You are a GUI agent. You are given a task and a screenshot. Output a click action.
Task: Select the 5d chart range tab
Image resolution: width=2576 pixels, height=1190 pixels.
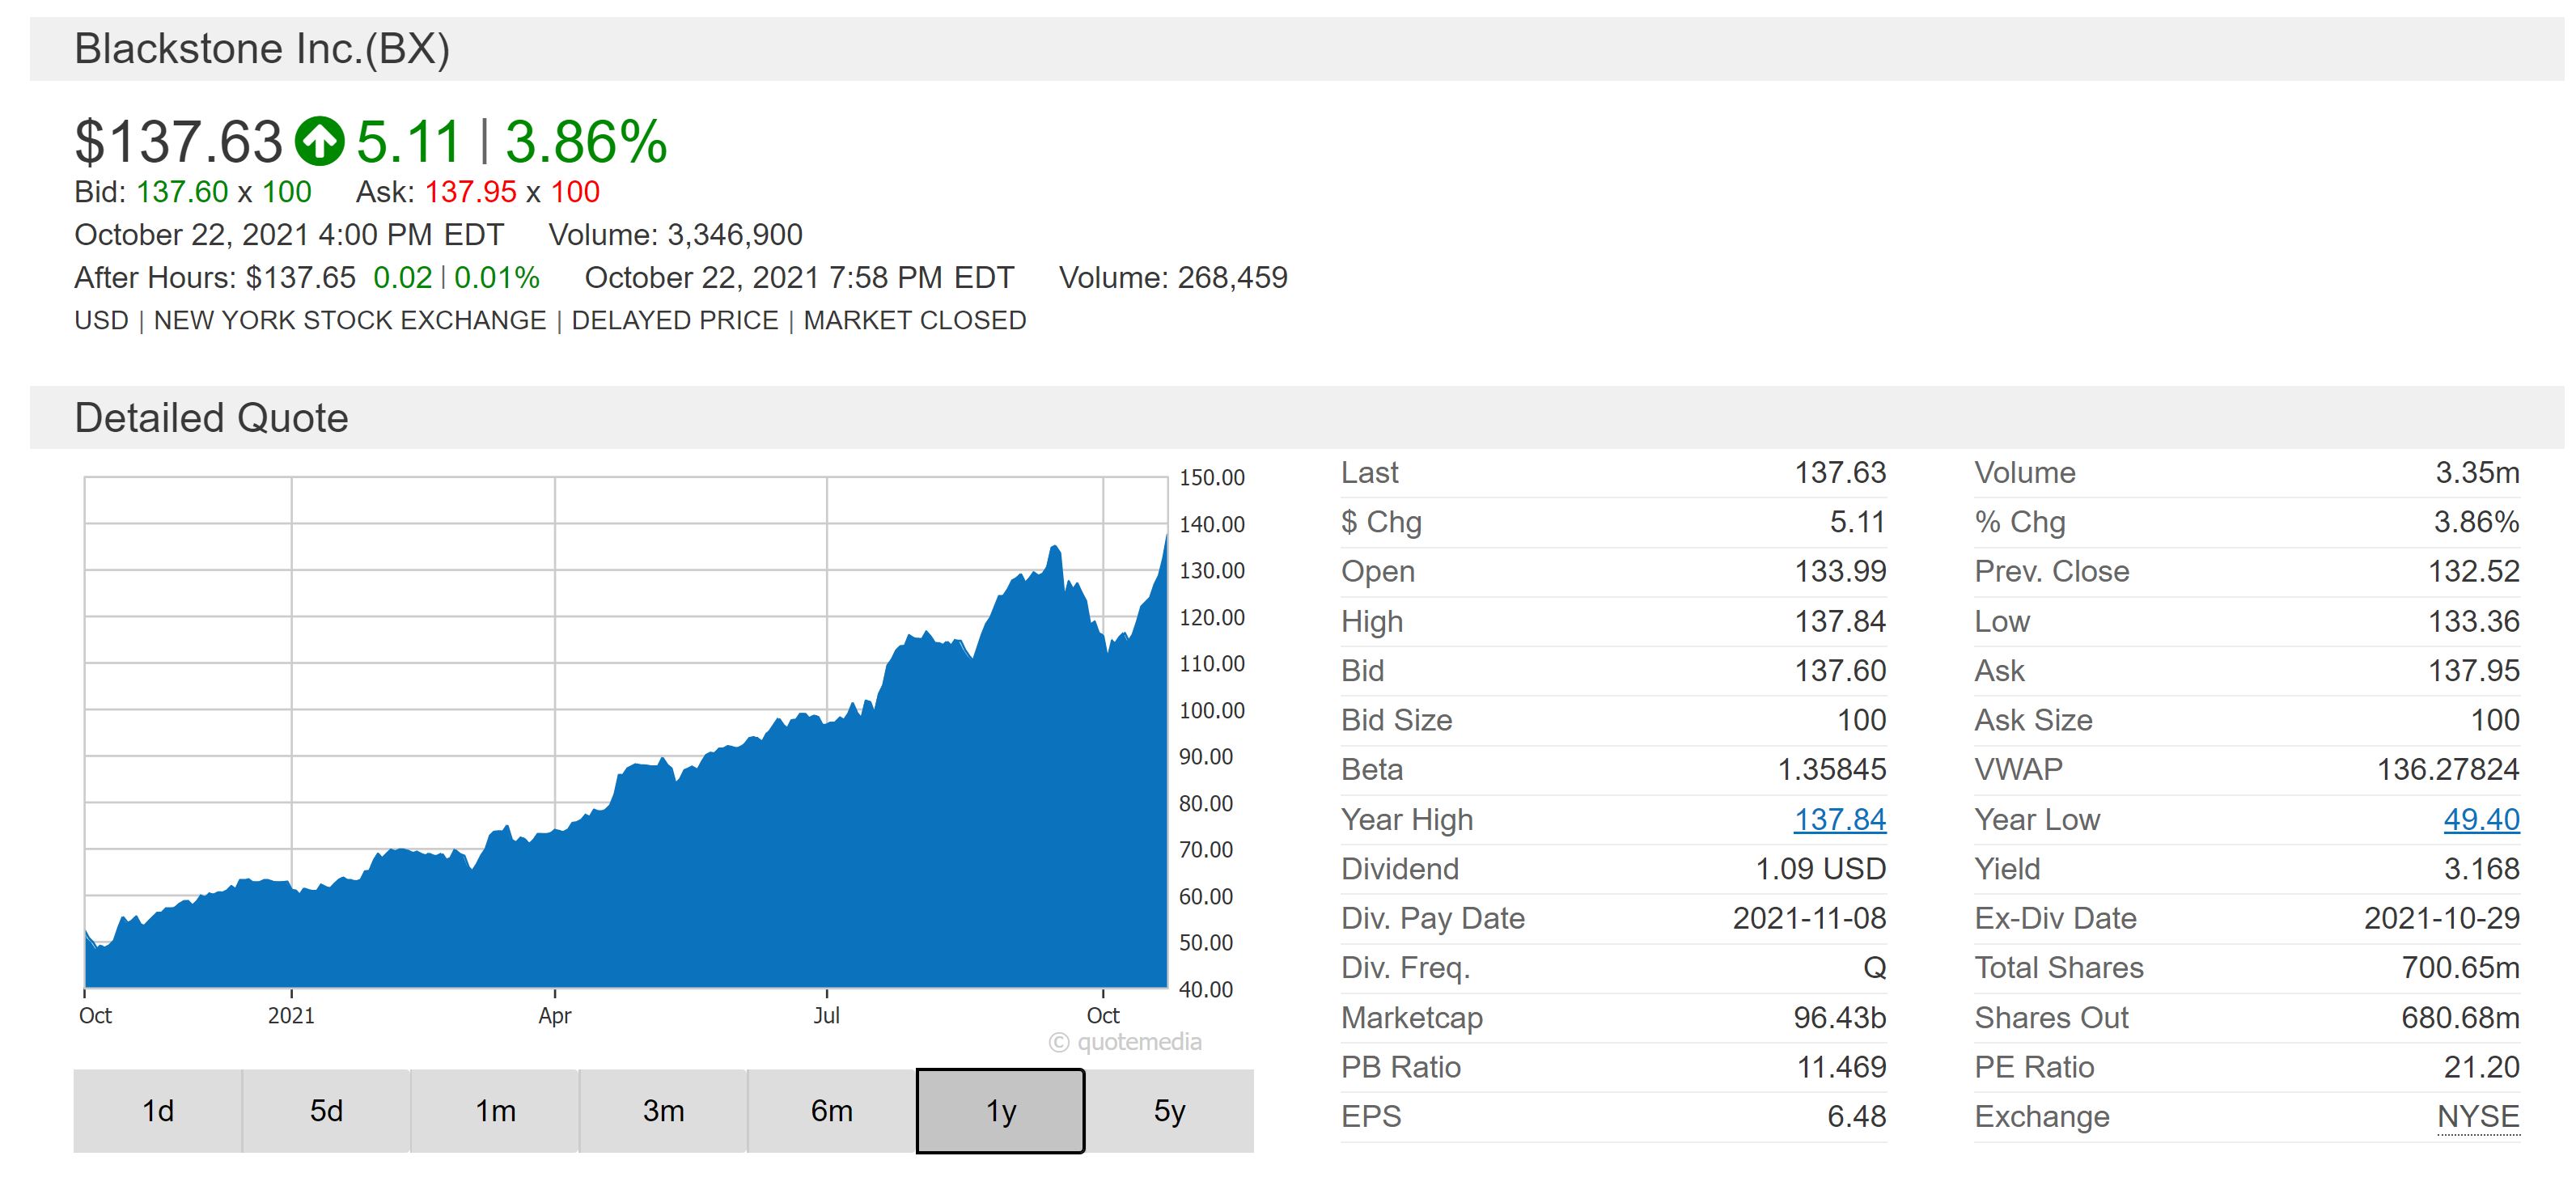click(x=326, y=1111)
